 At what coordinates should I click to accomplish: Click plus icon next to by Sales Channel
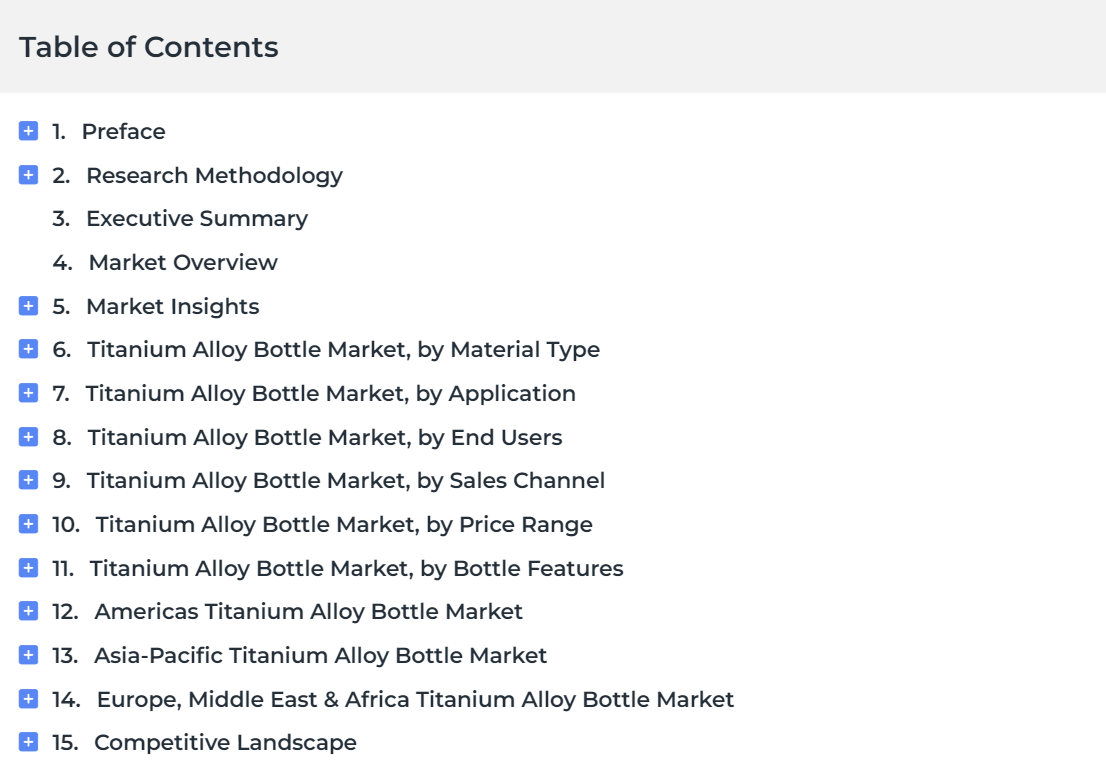point(28,480)
